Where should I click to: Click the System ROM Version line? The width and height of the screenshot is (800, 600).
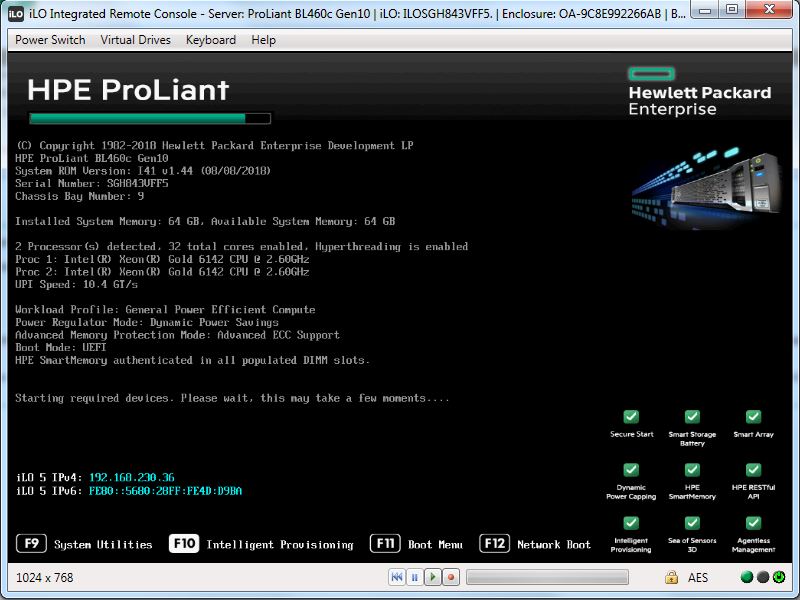pos(143,170)
